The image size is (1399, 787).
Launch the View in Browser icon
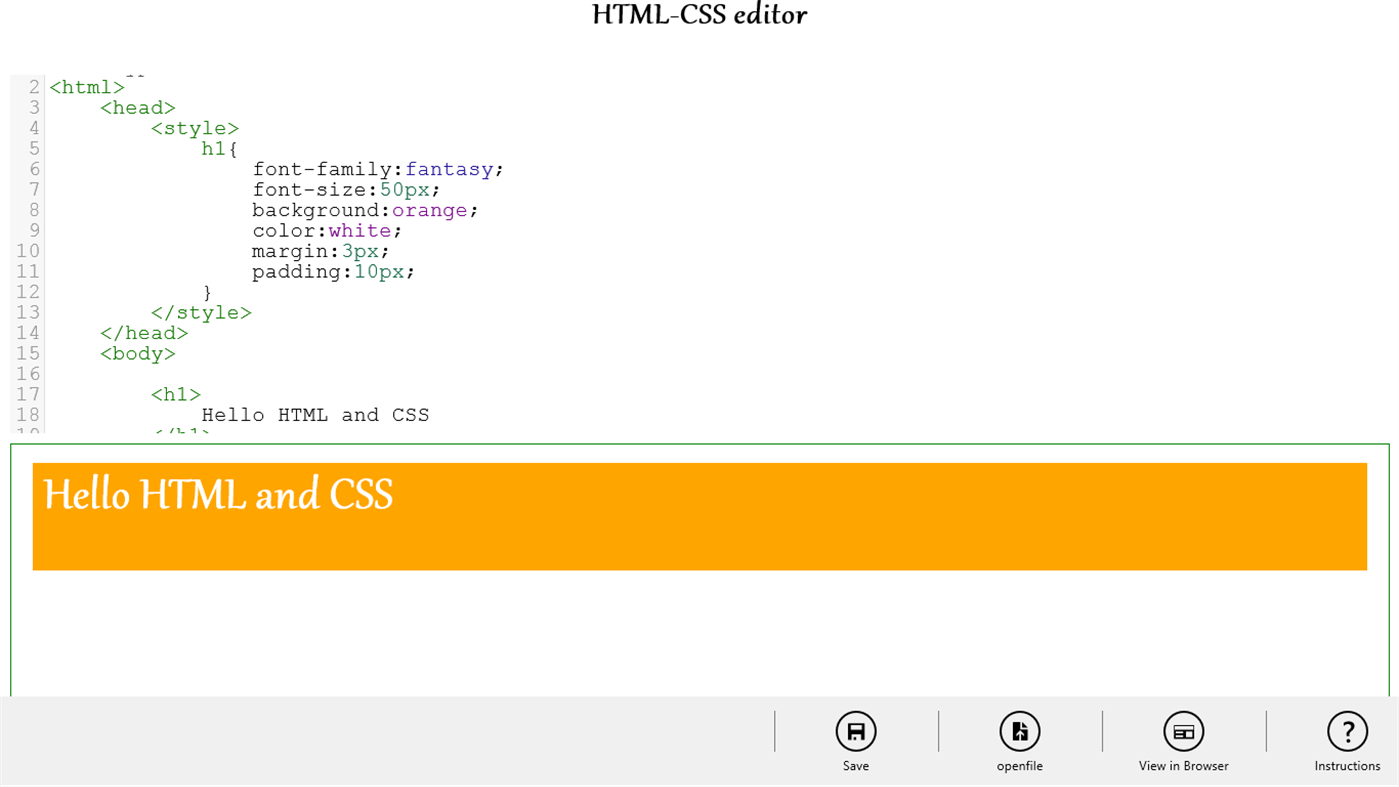pyautogui.click(x=1184, y=732)
